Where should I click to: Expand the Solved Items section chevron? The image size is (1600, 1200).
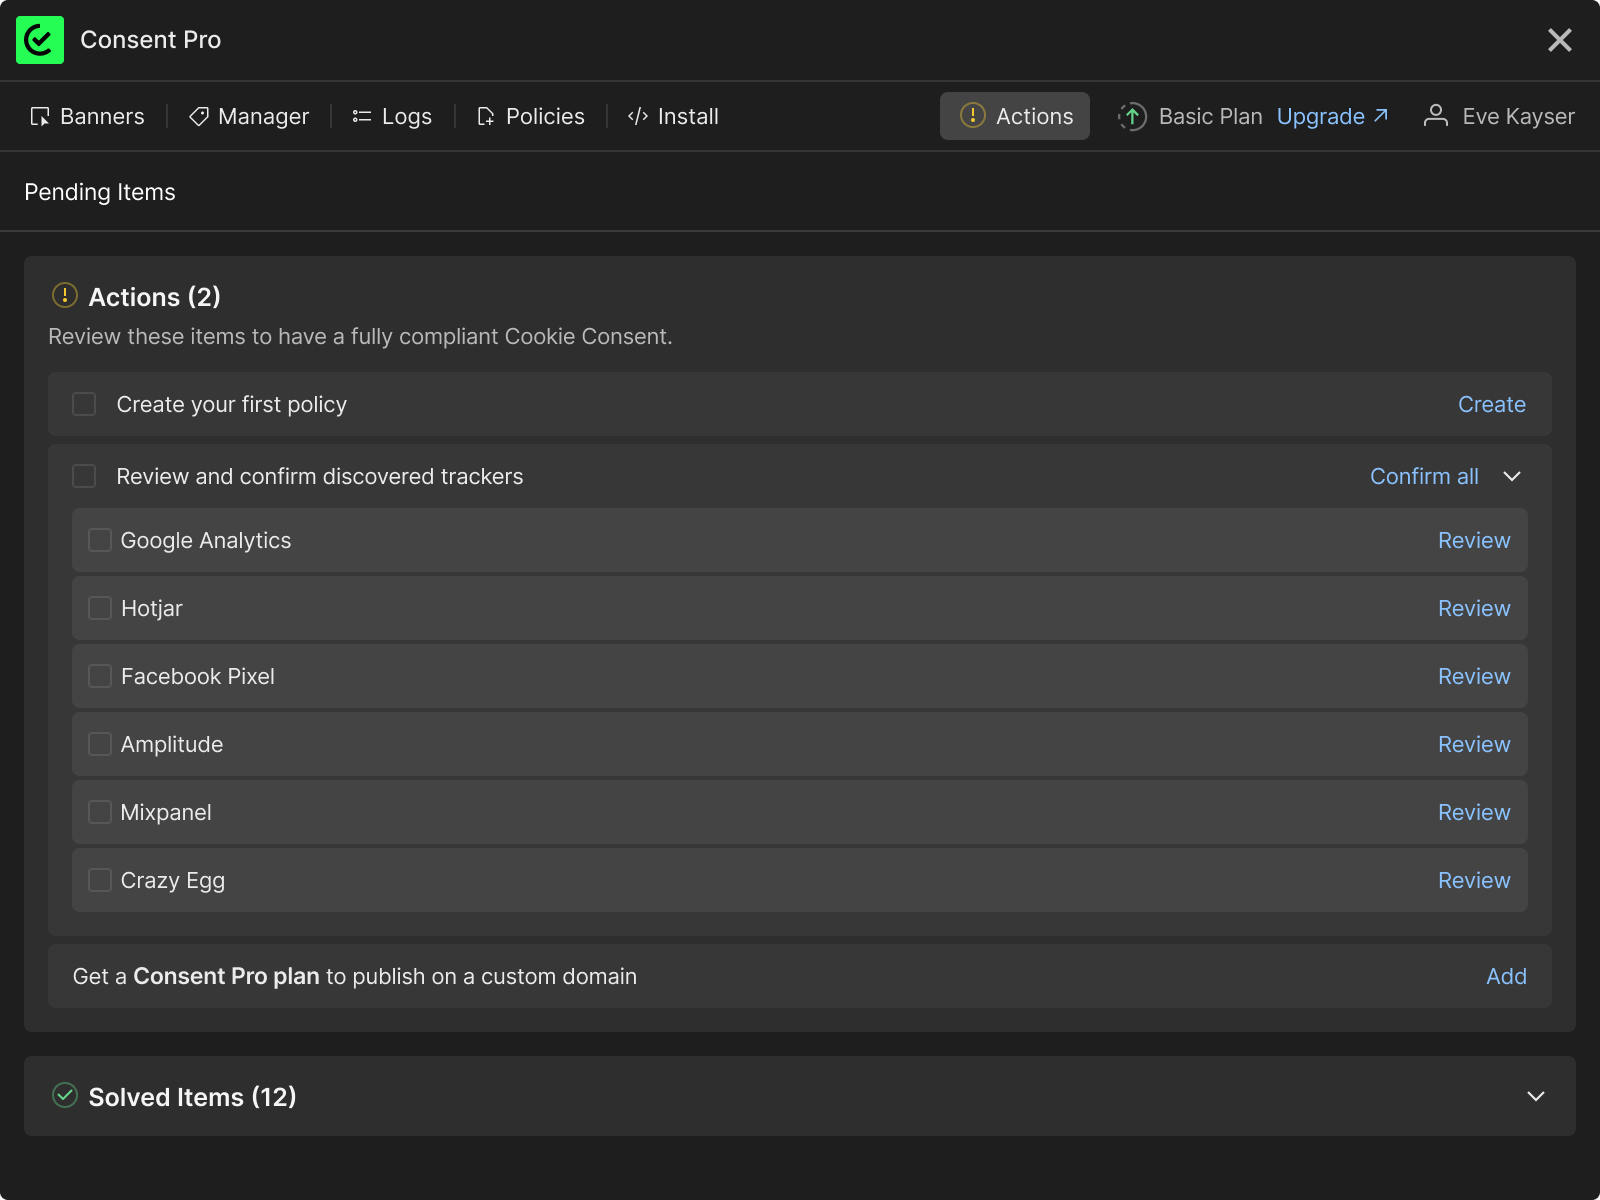tap(1536, 1096)
